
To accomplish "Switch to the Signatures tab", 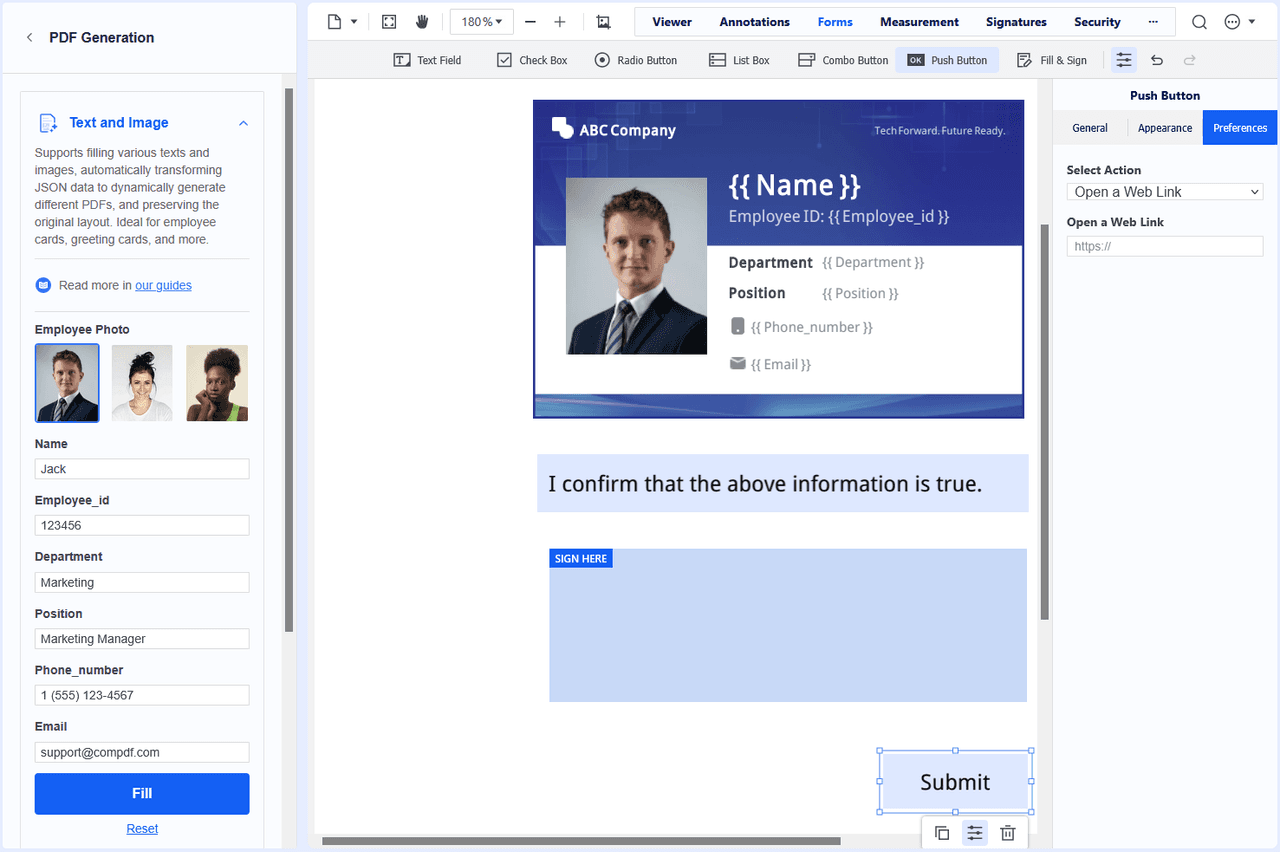I will [1017, 22].
